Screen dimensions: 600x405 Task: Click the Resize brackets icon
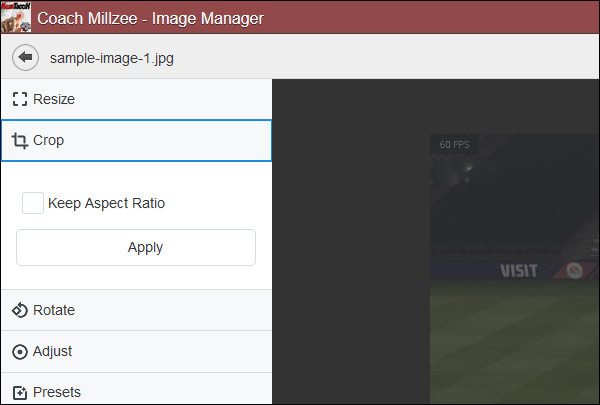(19, 99)
